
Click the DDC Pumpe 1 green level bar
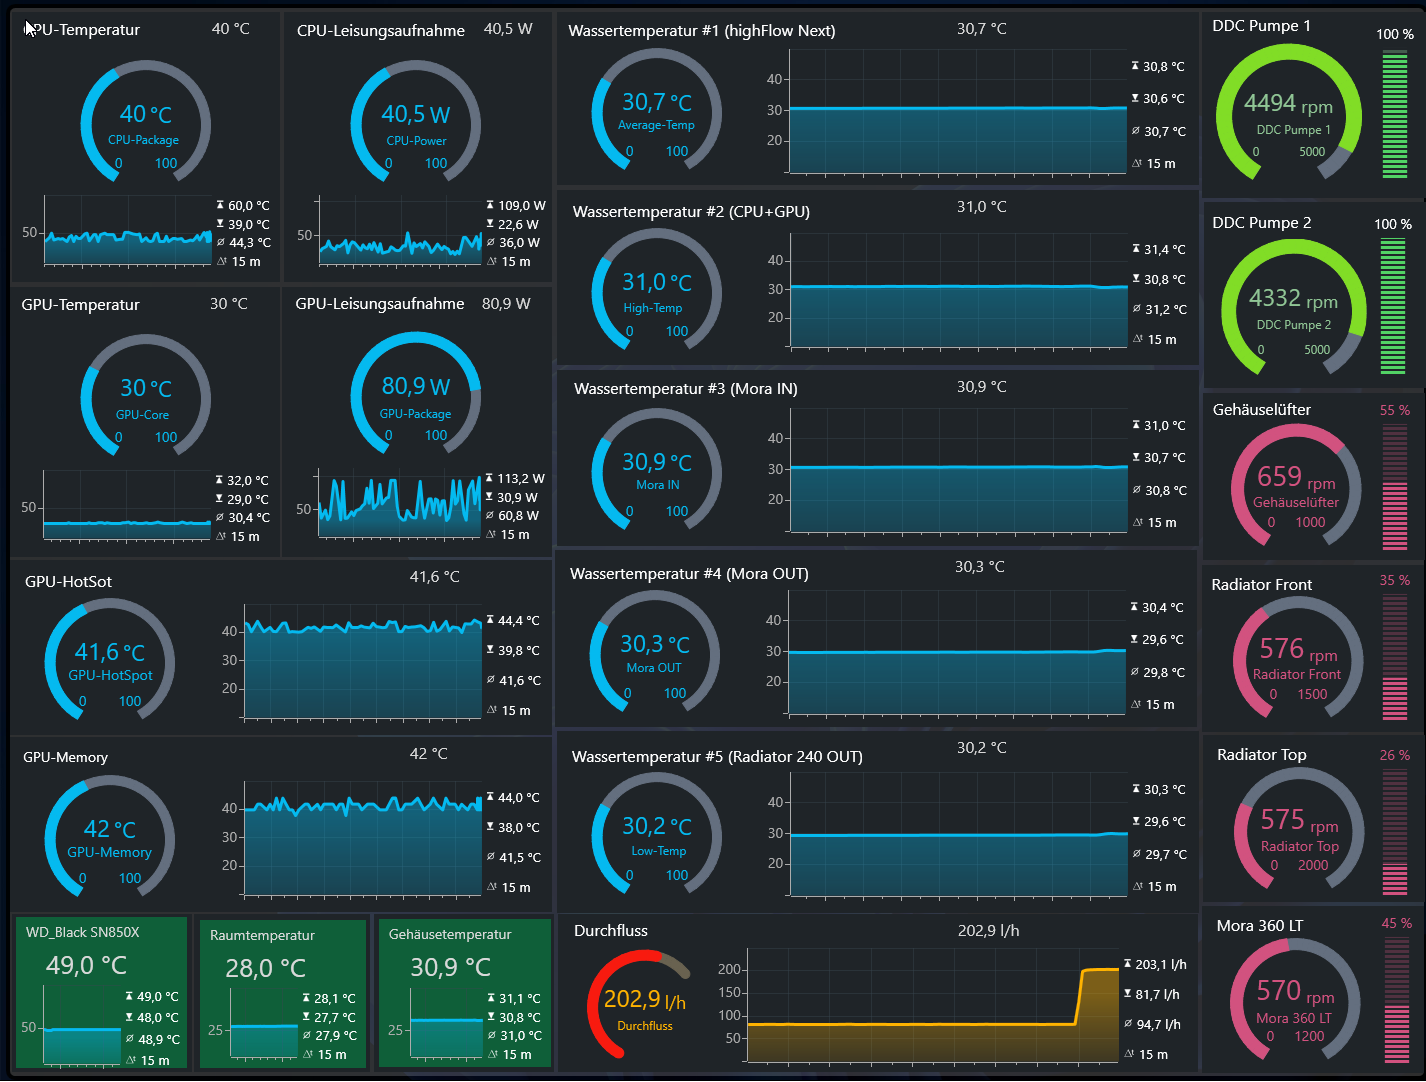point(1394,114)
